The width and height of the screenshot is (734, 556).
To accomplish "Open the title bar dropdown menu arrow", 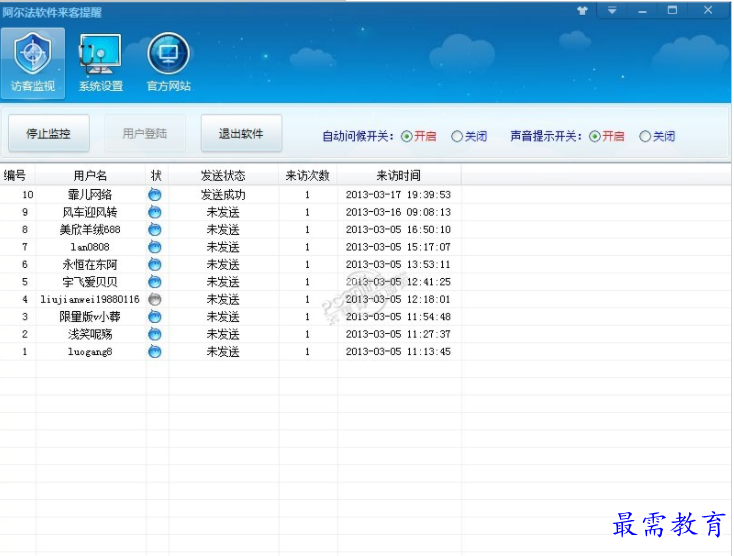I will [x=612, y=10].
